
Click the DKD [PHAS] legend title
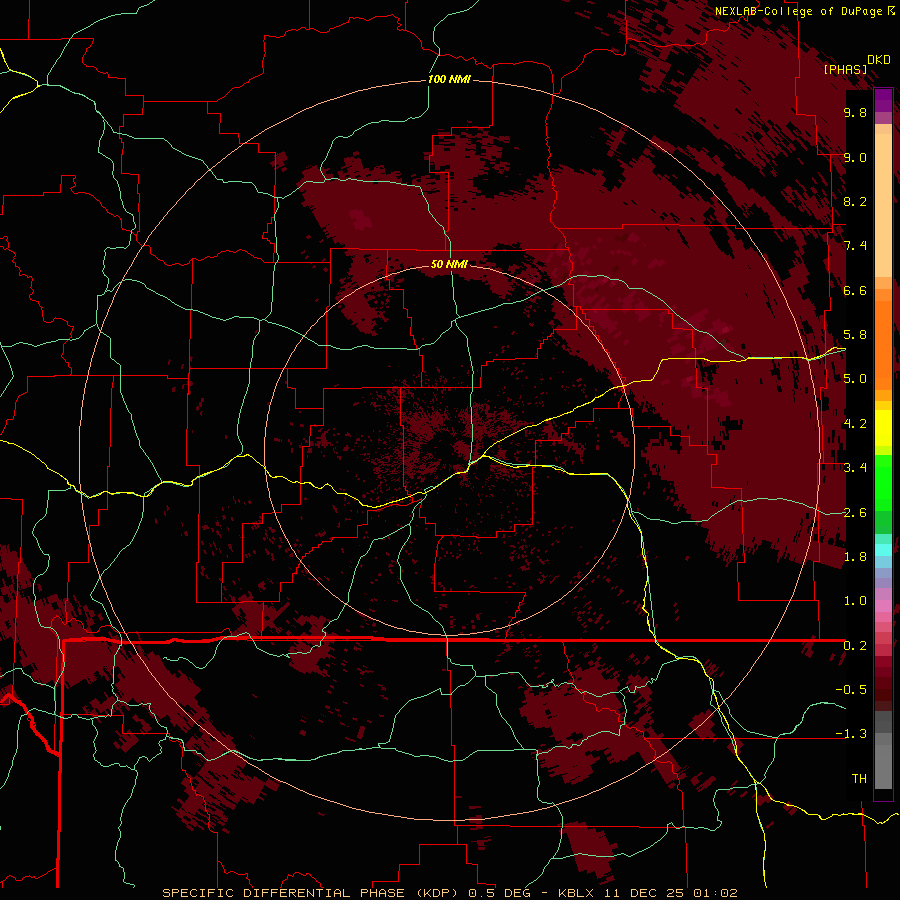[x=856, y=64]
